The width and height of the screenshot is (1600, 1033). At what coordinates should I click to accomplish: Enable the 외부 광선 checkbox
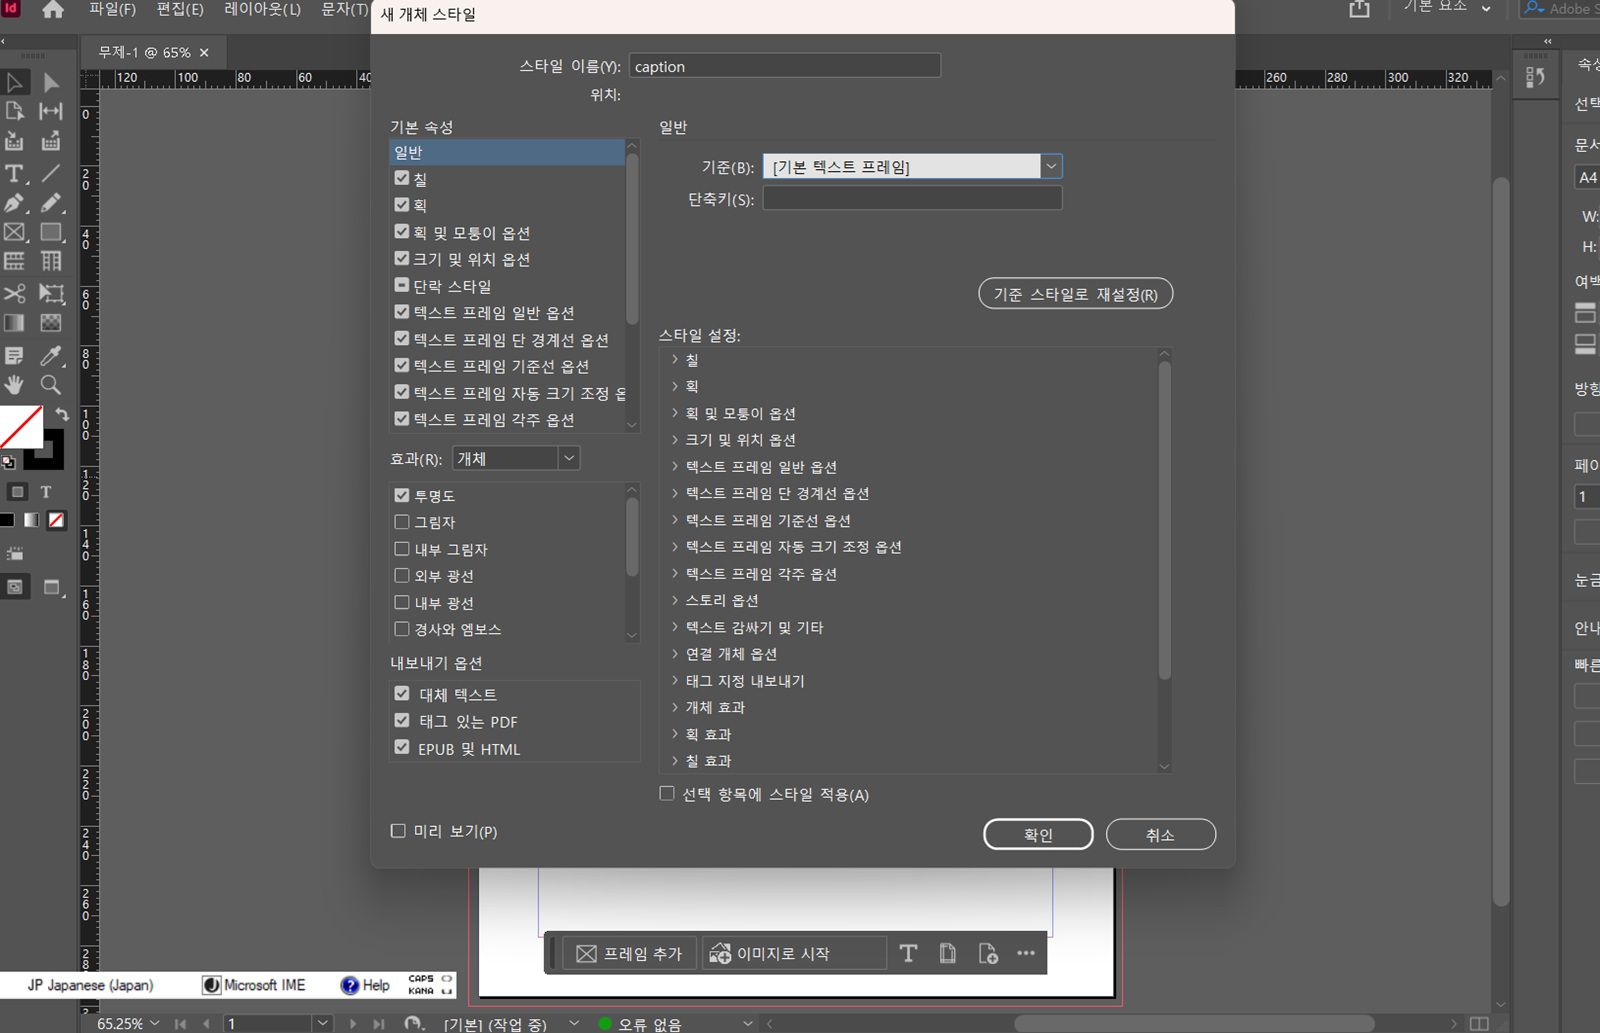point(402,575)
